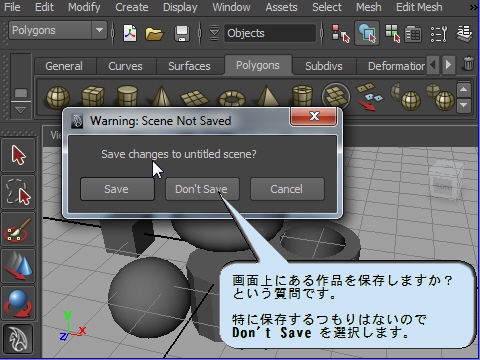
Task: Open the Window menu
Action: pyautogui.click(x=231, y=7)
